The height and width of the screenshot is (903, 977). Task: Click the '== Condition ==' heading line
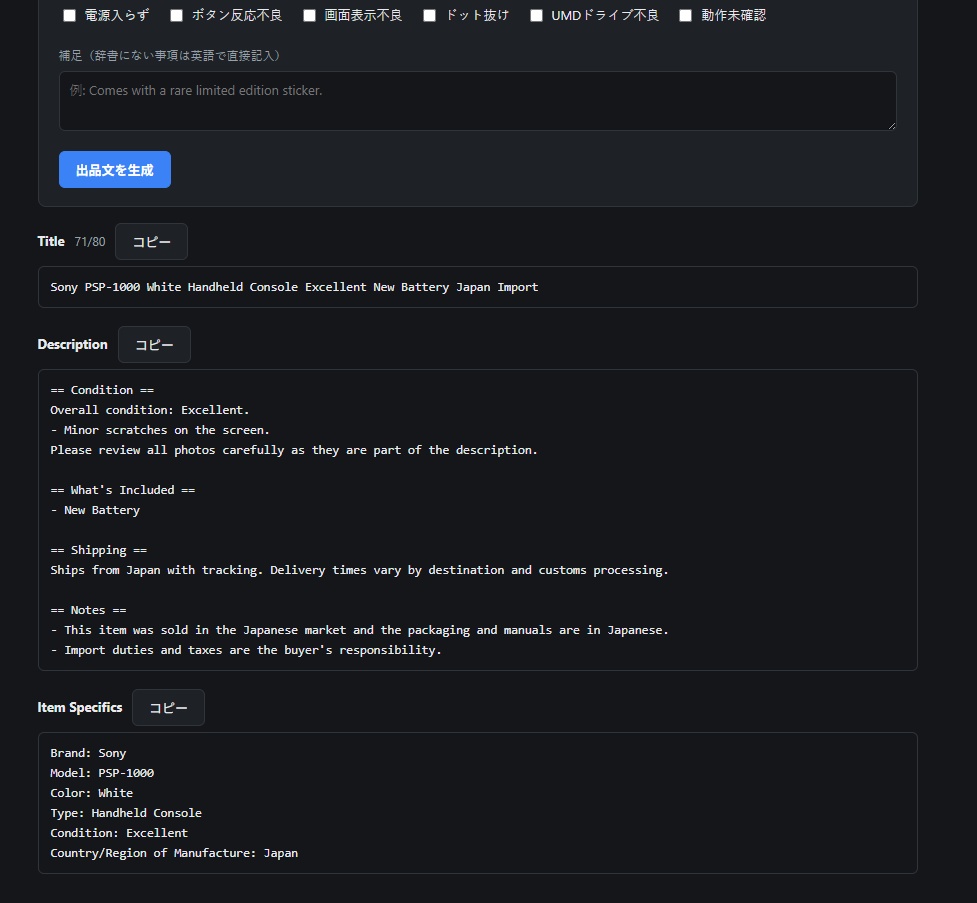tap(102, 390)
